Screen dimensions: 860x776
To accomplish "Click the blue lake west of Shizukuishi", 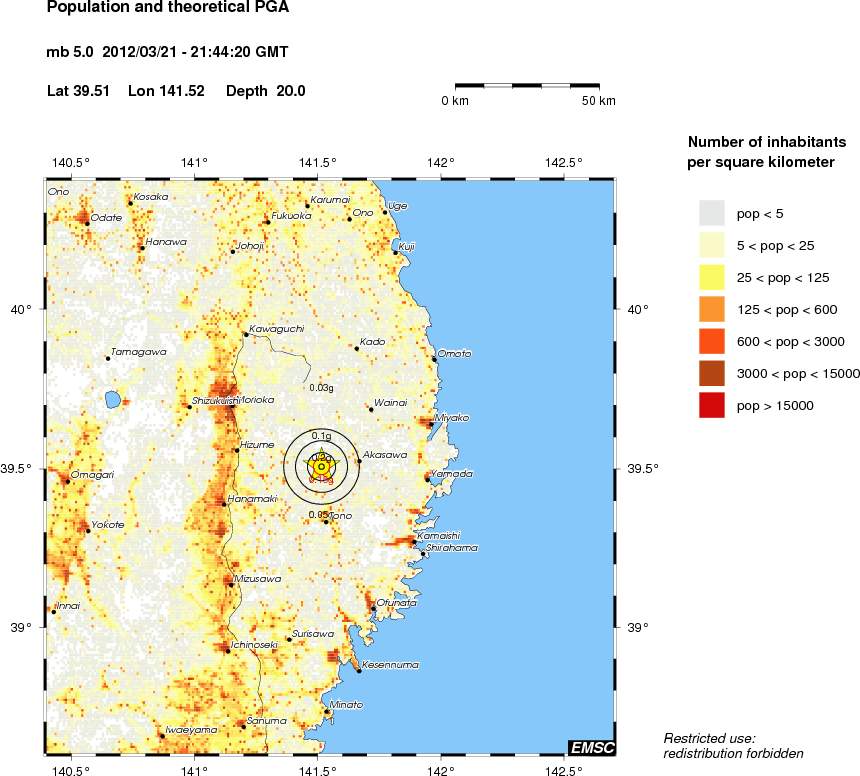I will [x=112, y=399].
